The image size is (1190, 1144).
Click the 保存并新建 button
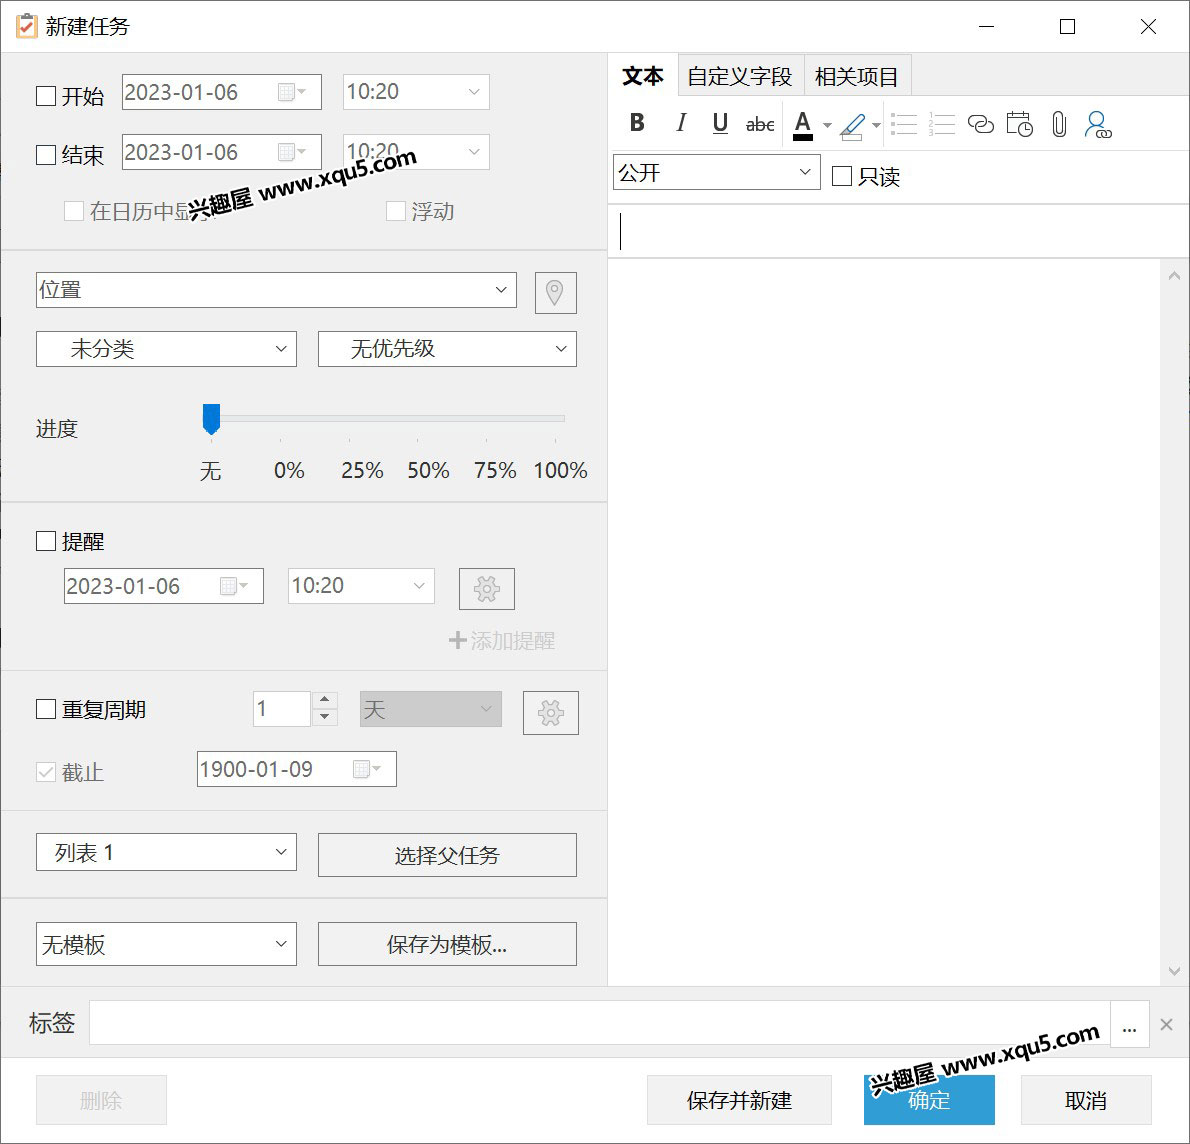point(739,1100)
